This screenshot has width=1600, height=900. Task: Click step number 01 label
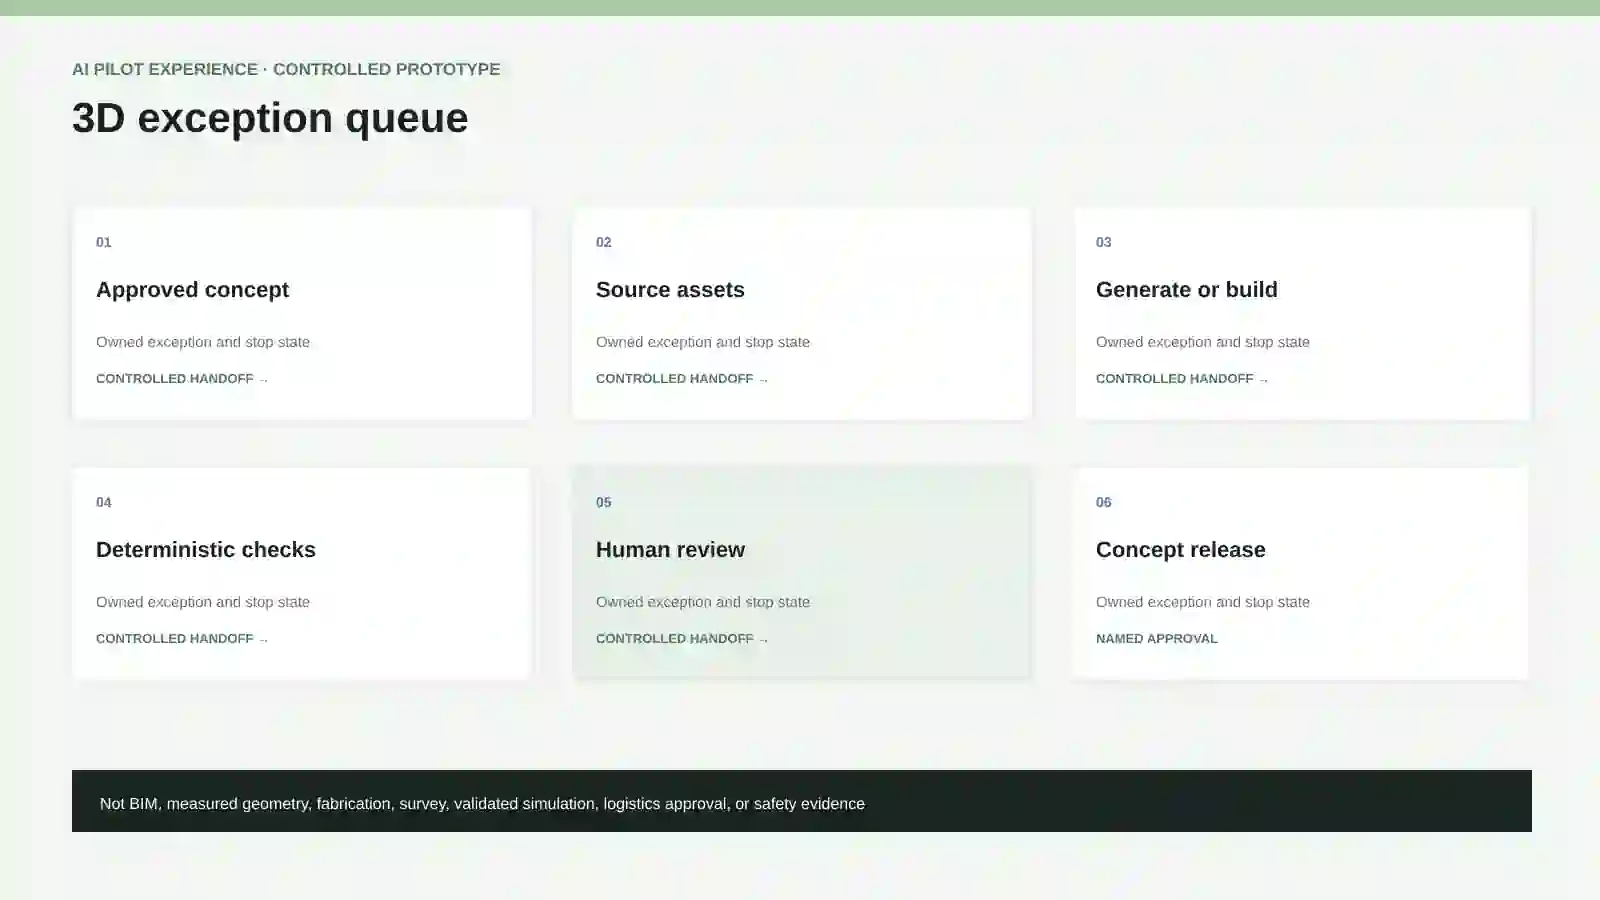(104, 242)
